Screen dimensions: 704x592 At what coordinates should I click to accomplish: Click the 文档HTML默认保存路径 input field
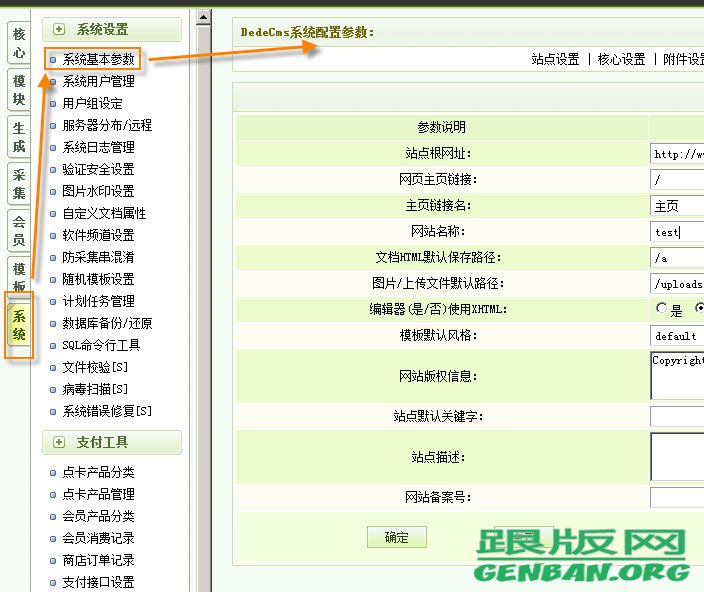[677, 258]
